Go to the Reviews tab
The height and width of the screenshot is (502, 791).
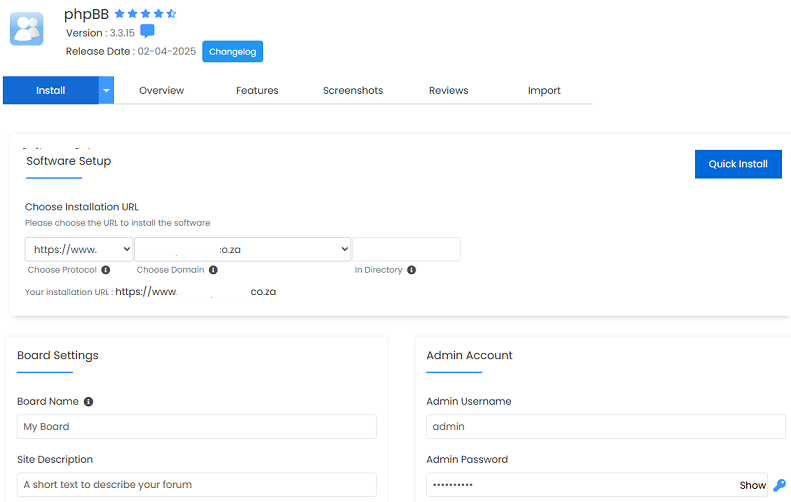click(x=448, y=90)
